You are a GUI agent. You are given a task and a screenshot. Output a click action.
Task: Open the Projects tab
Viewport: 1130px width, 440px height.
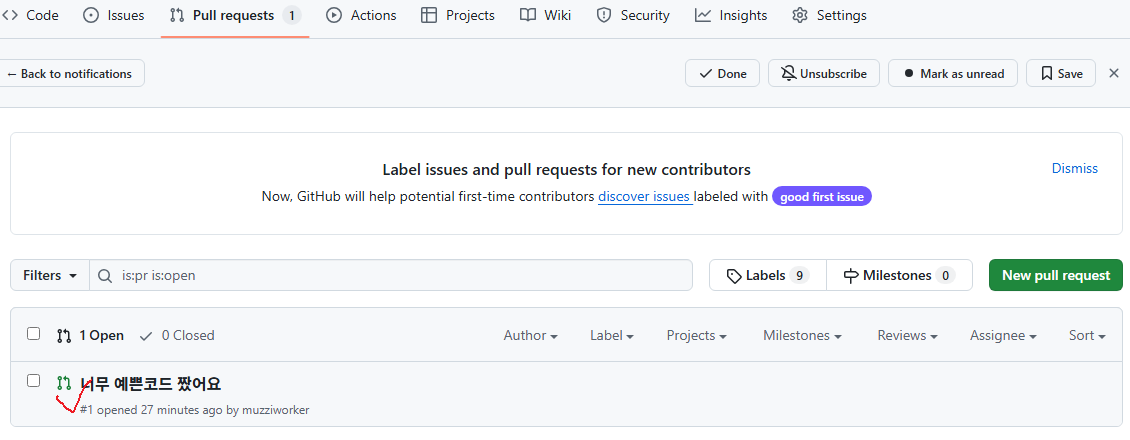458,15
